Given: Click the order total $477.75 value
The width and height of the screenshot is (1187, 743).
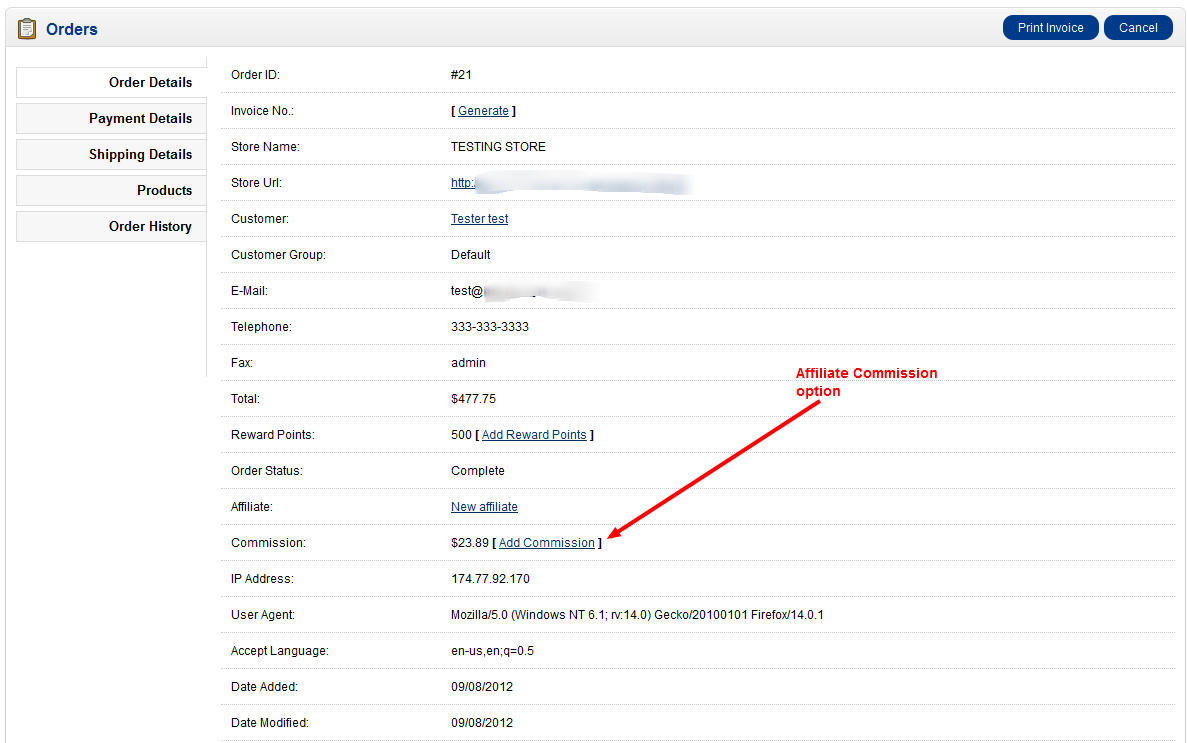Looking at the screenshot, I should [473, 399].
